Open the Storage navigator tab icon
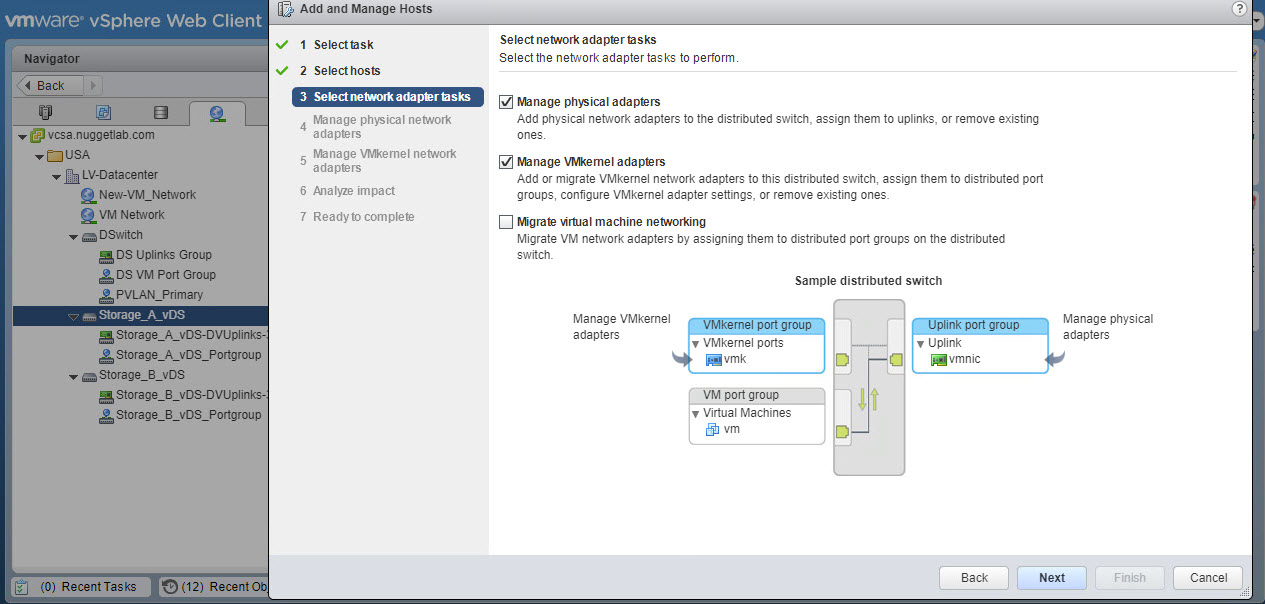This screenshot has width=1265, height=604. click(x=161, y=112)
